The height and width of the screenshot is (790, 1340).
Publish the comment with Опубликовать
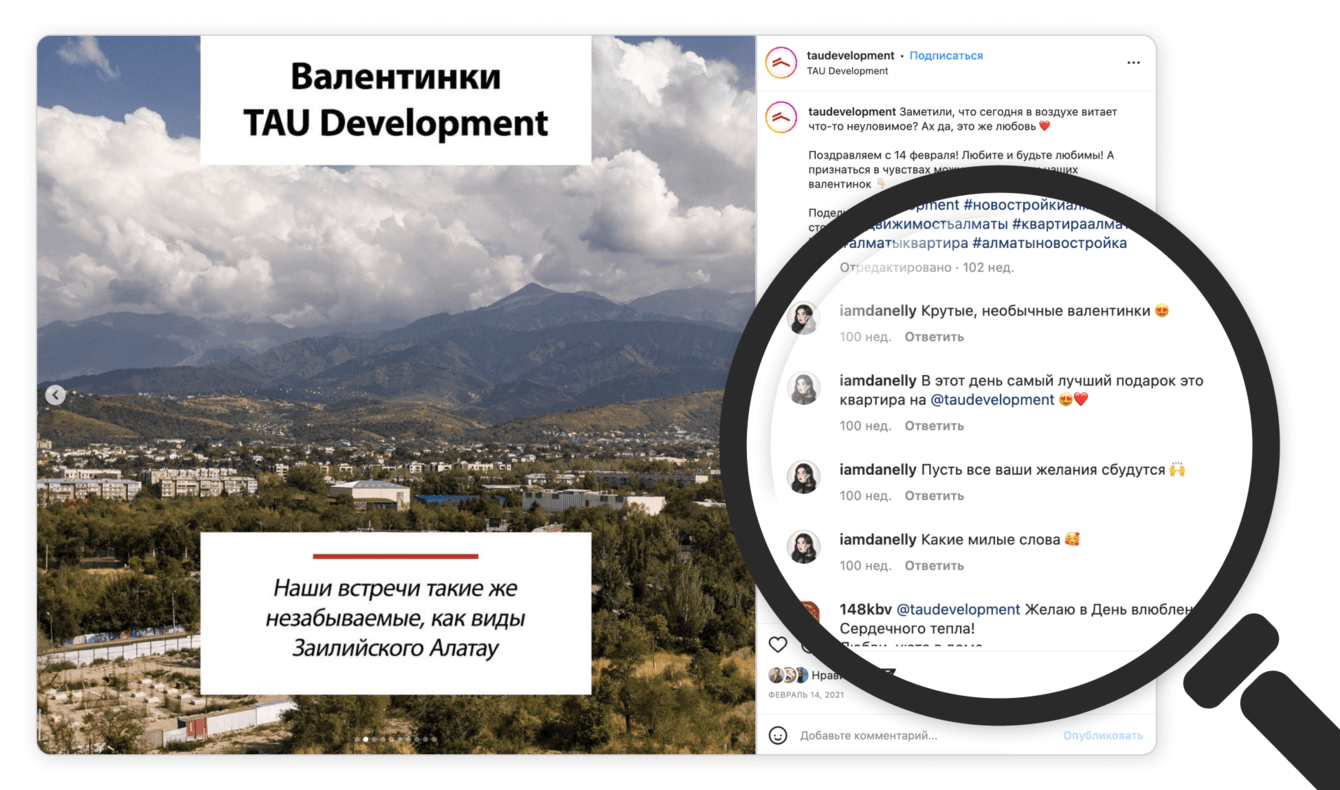click(1103, 736)
